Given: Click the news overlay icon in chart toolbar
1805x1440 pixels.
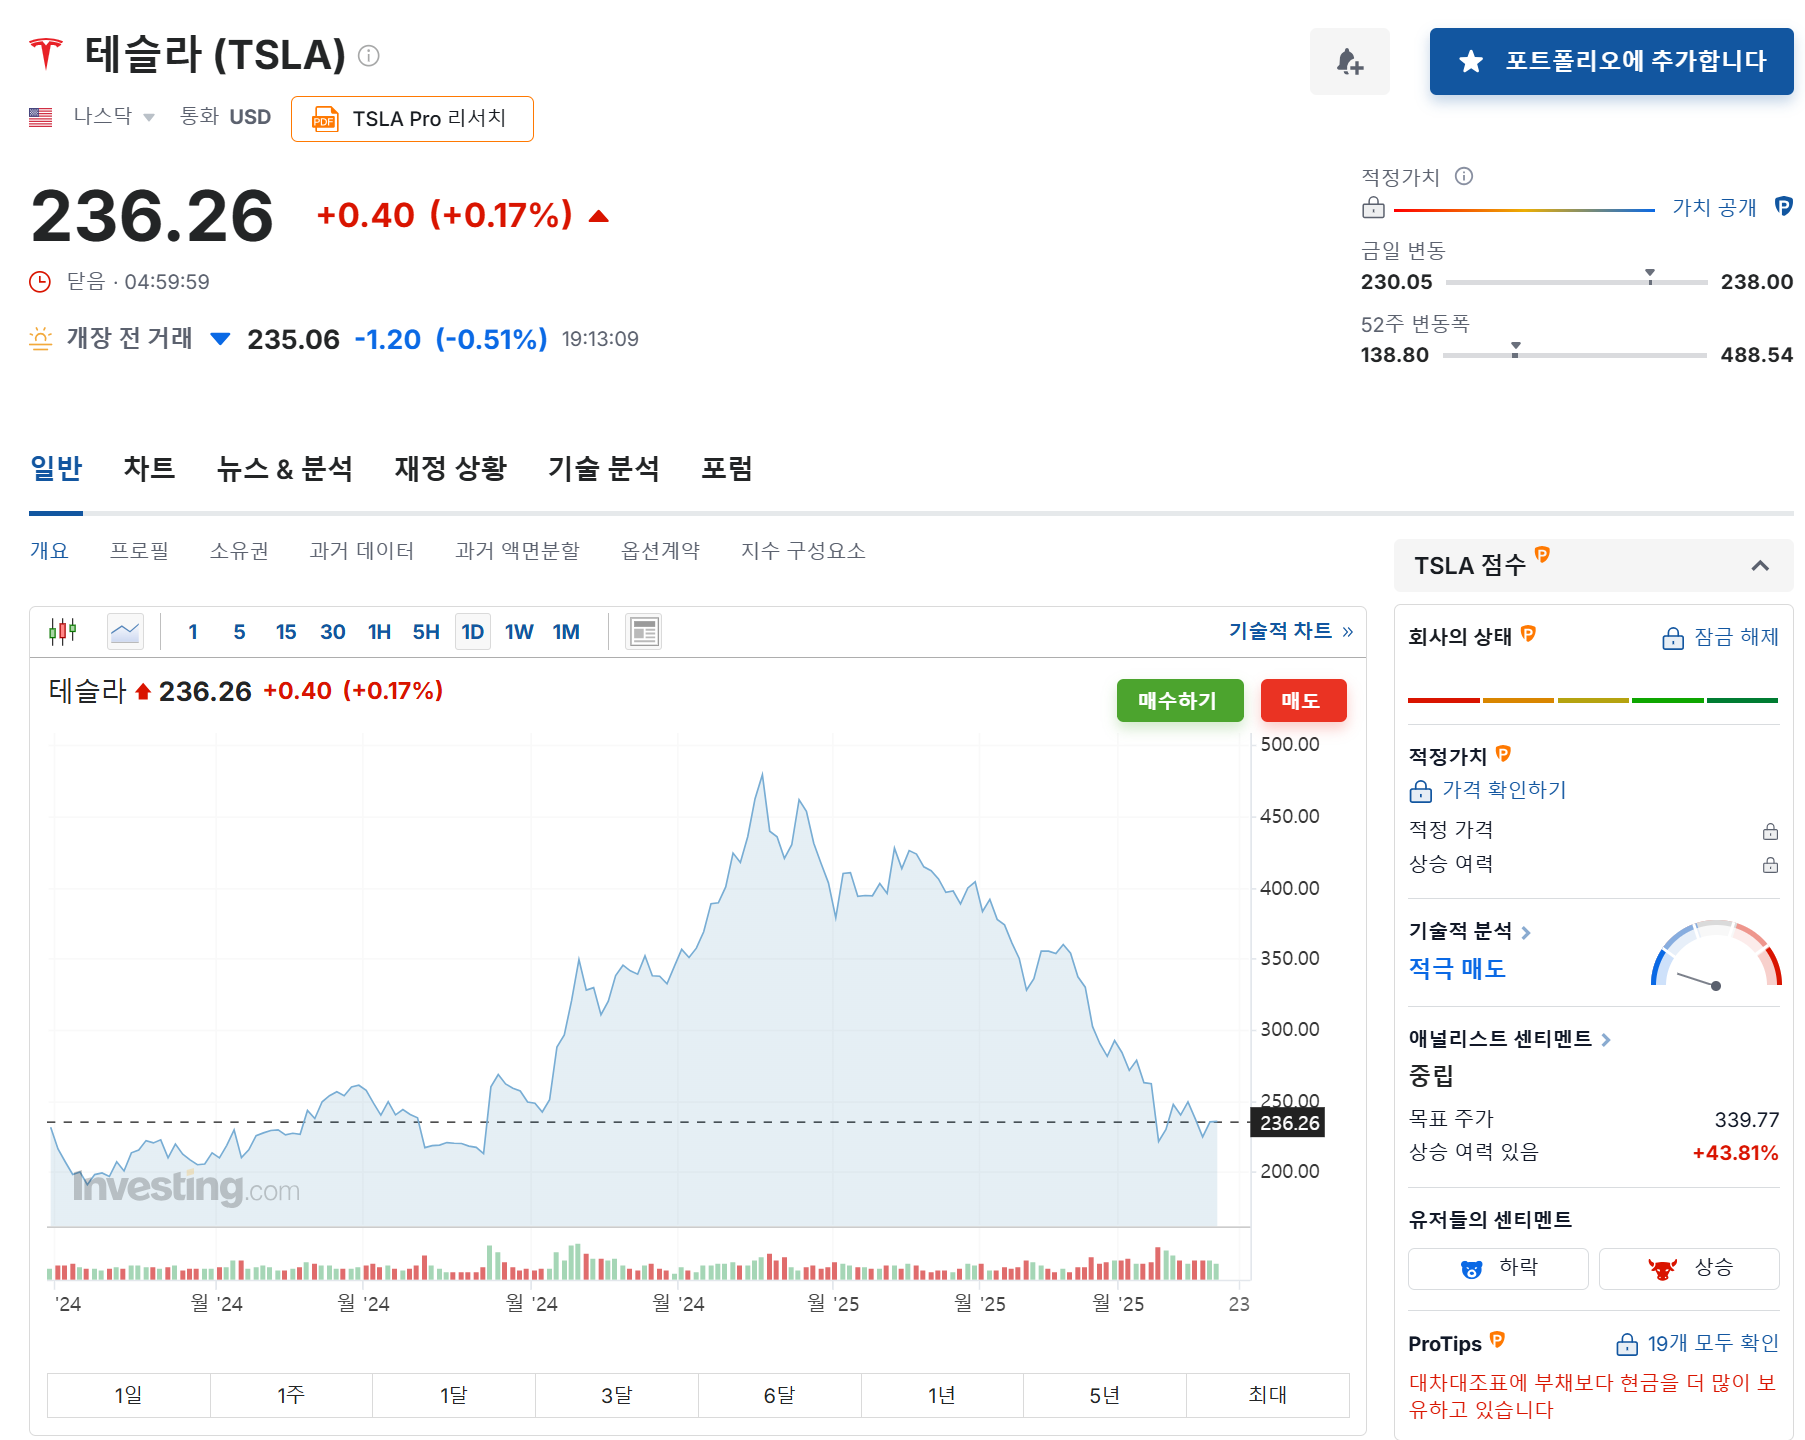Looking at the screenshot, I should (644, 631).
